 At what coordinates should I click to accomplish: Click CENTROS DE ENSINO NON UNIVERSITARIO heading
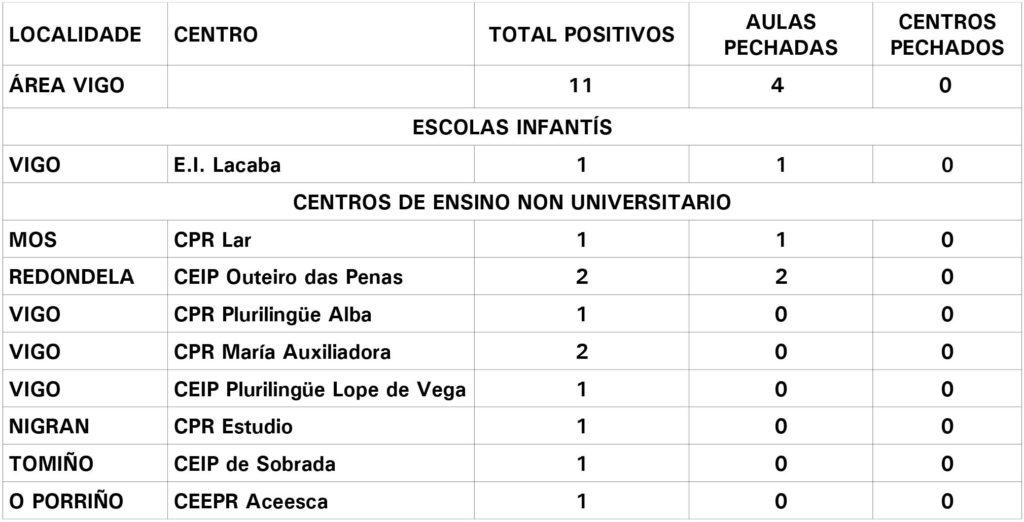(512, 202)
